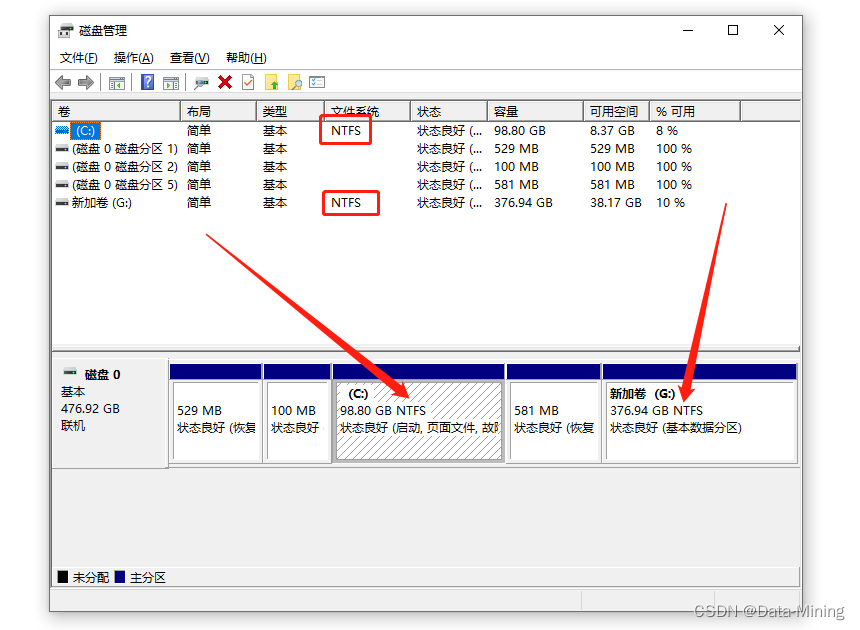Image resolution: width=860 pixels, height=630 pixels.
Task: Click the 38.17 GB free space cell
Action: [x=615, y=203]
